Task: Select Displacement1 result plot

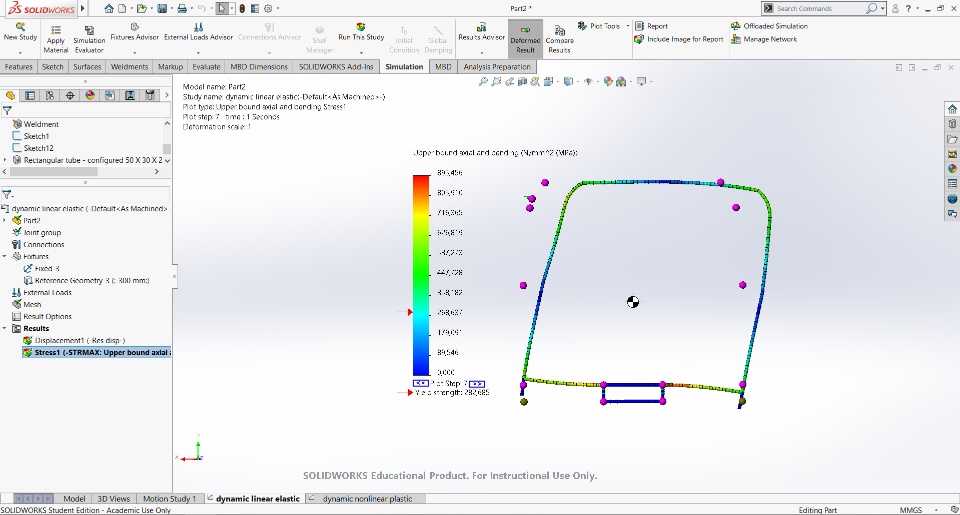Action: (x=73, y=340)
